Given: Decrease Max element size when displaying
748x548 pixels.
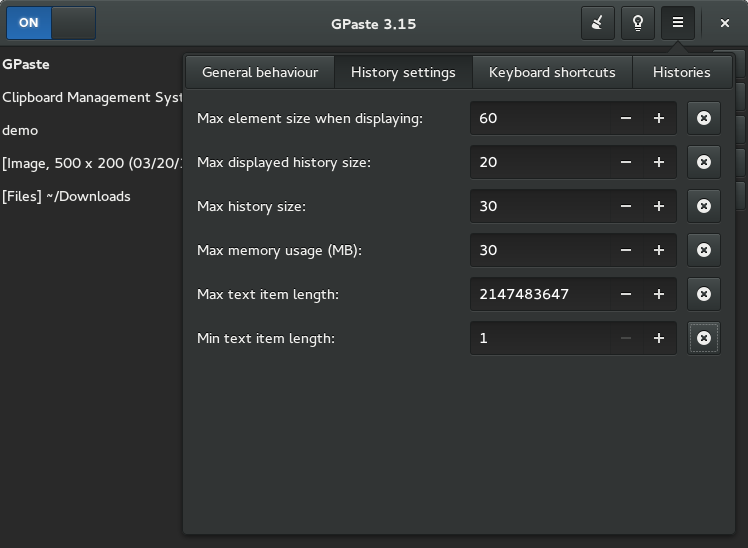Looking at the screenshot, I should [x=626, y=118].
